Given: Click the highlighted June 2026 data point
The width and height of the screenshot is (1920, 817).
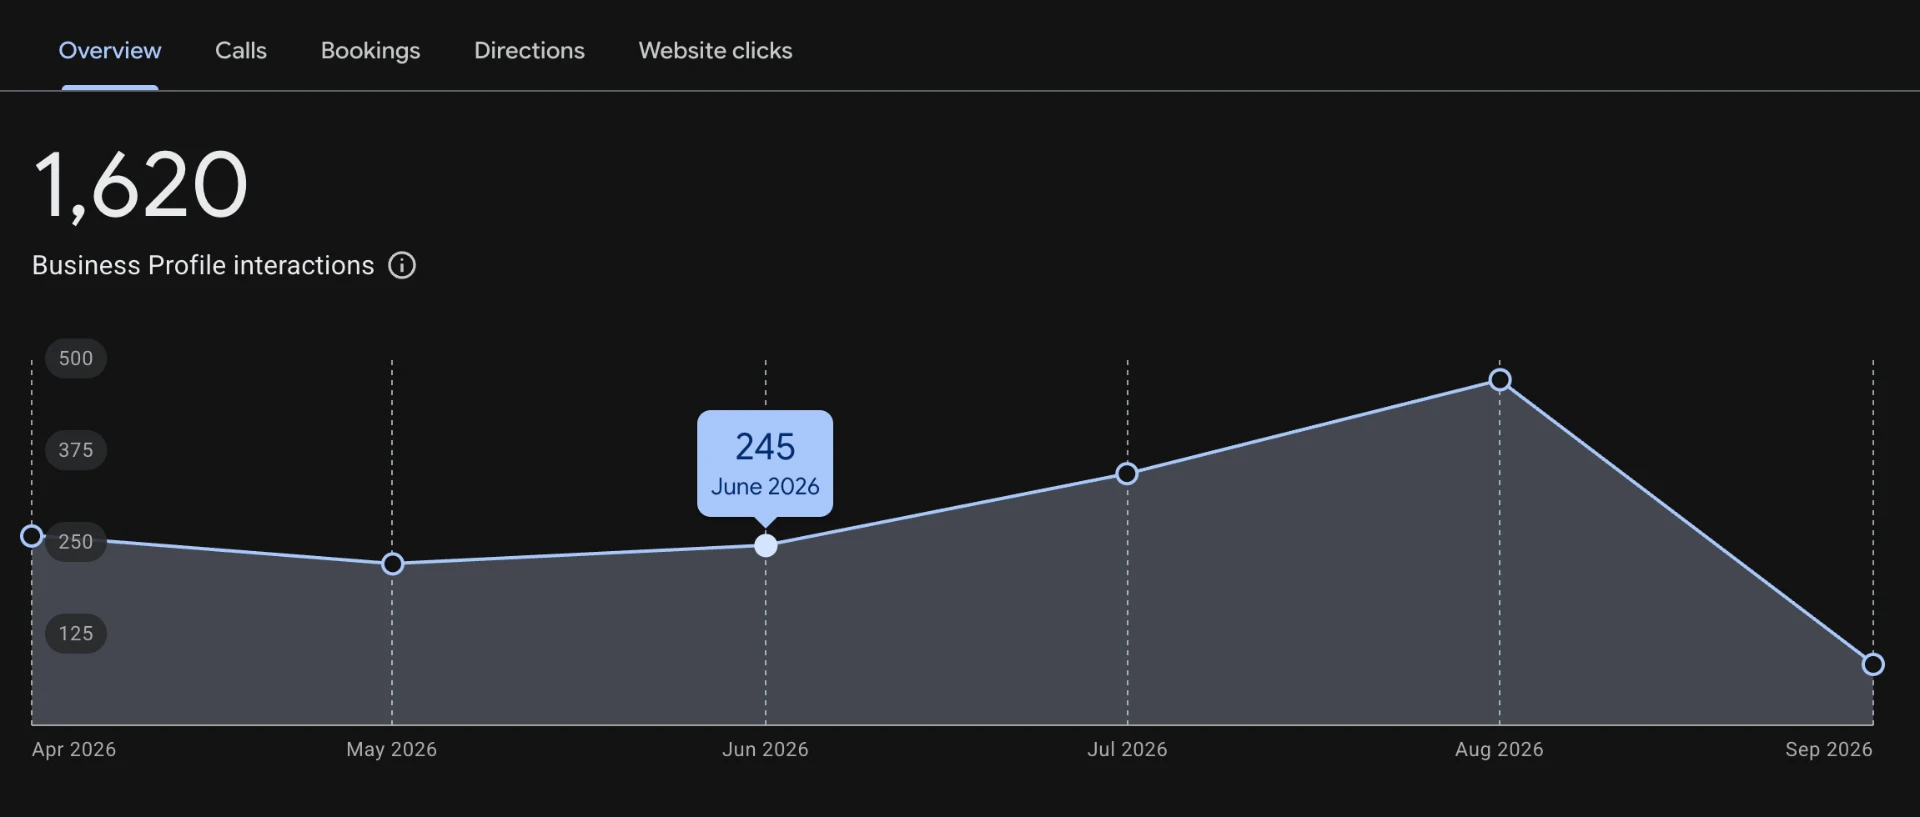Looking at the screenshot, I should pyautogui.click(x=766, y=546).
